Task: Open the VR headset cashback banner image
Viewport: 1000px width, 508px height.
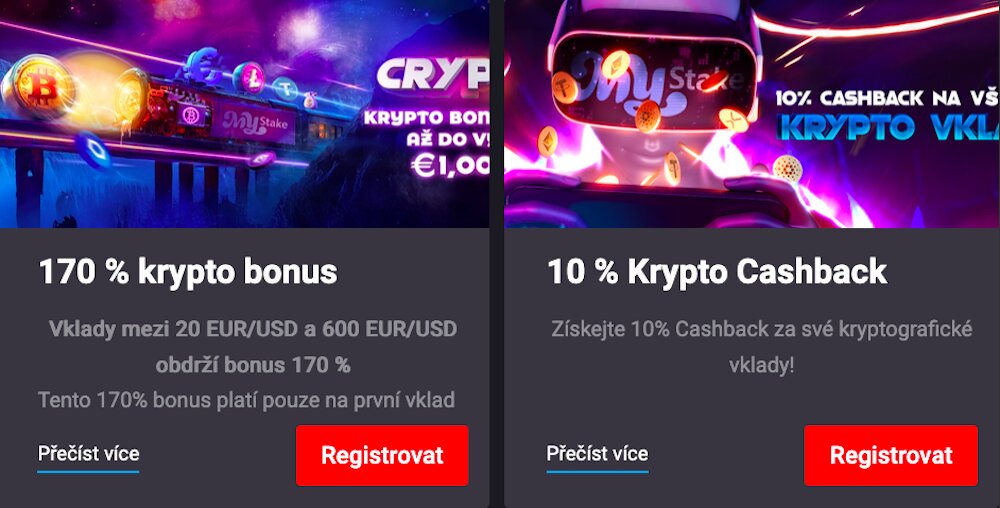Action: click(x=752, y=113)
